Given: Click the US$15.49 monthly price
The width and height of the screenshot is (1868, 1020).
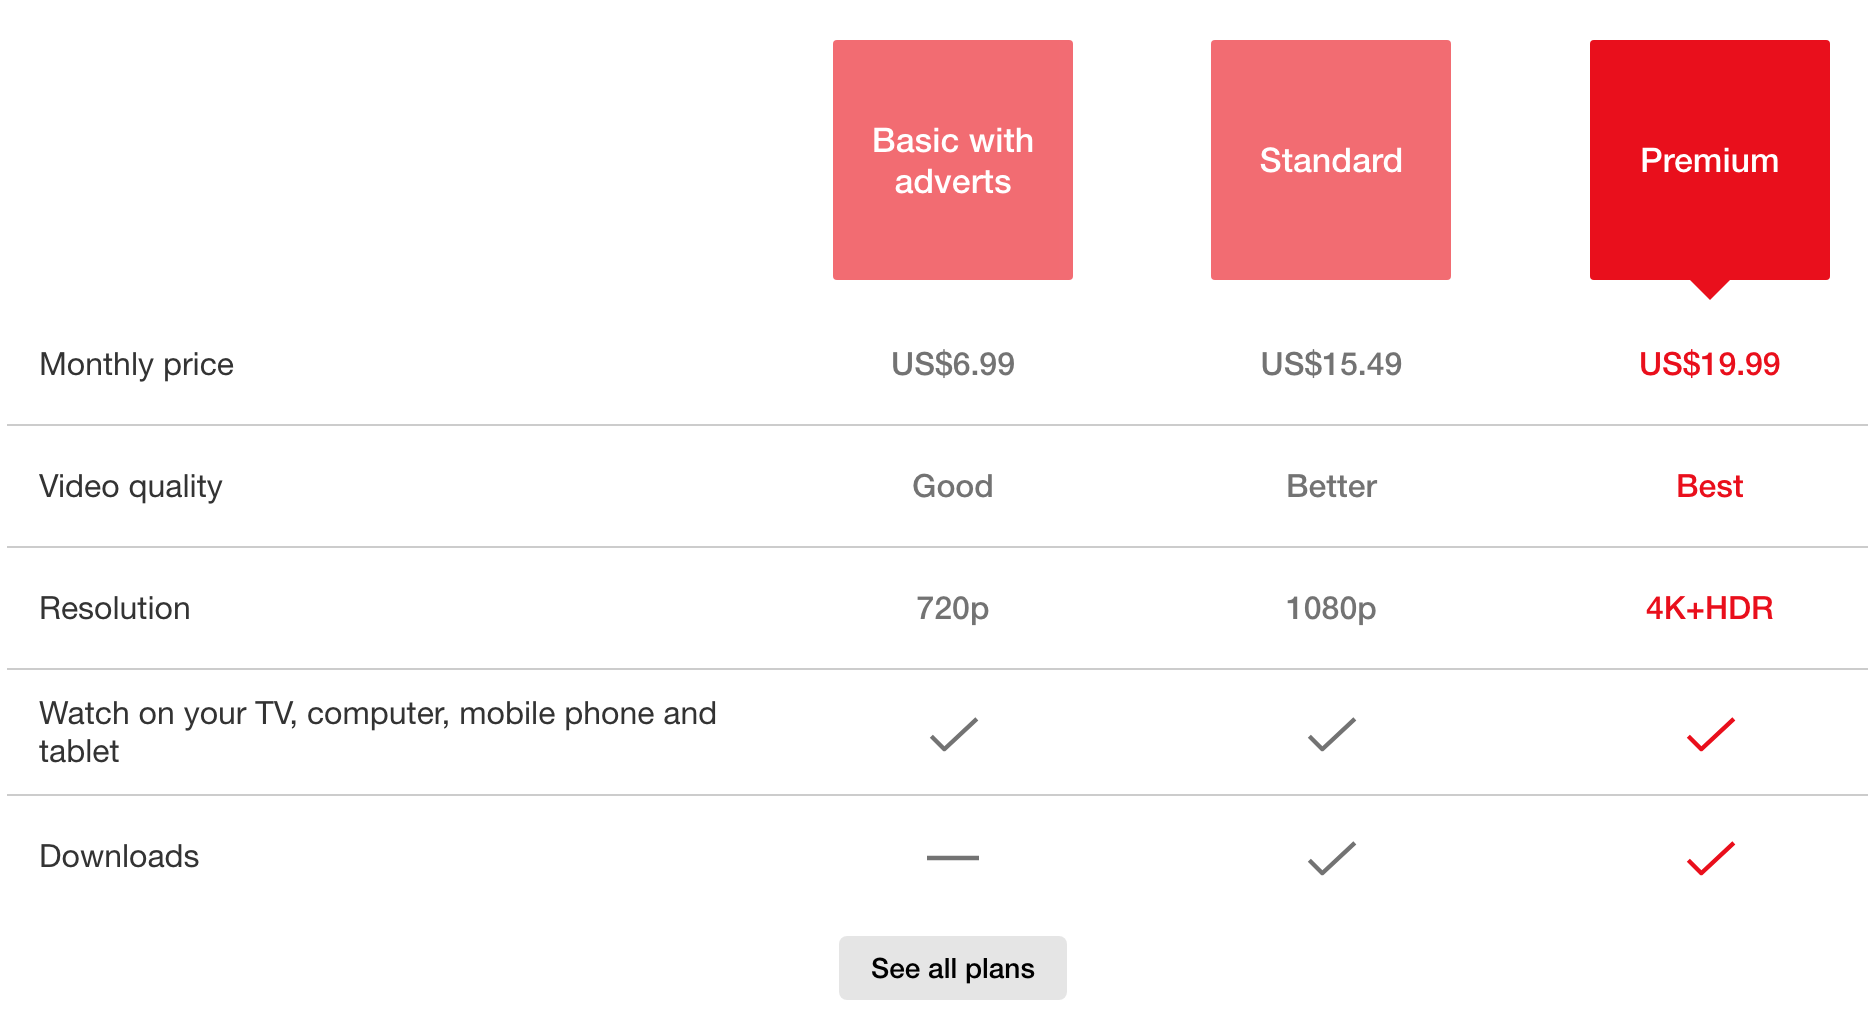Looking at the screenshot, I should (x=1331, y=364).
